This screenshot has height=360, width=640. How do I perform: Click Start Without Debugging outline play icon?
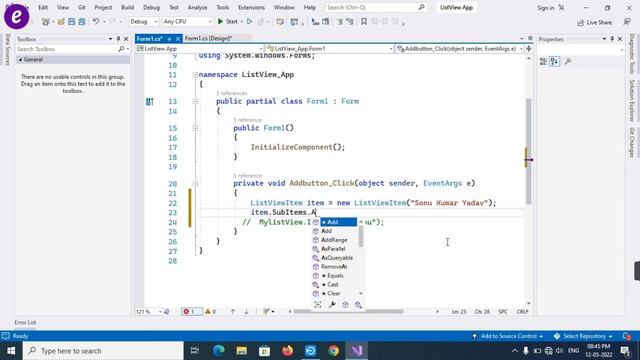pyautogui.click(x=249, y=21)
